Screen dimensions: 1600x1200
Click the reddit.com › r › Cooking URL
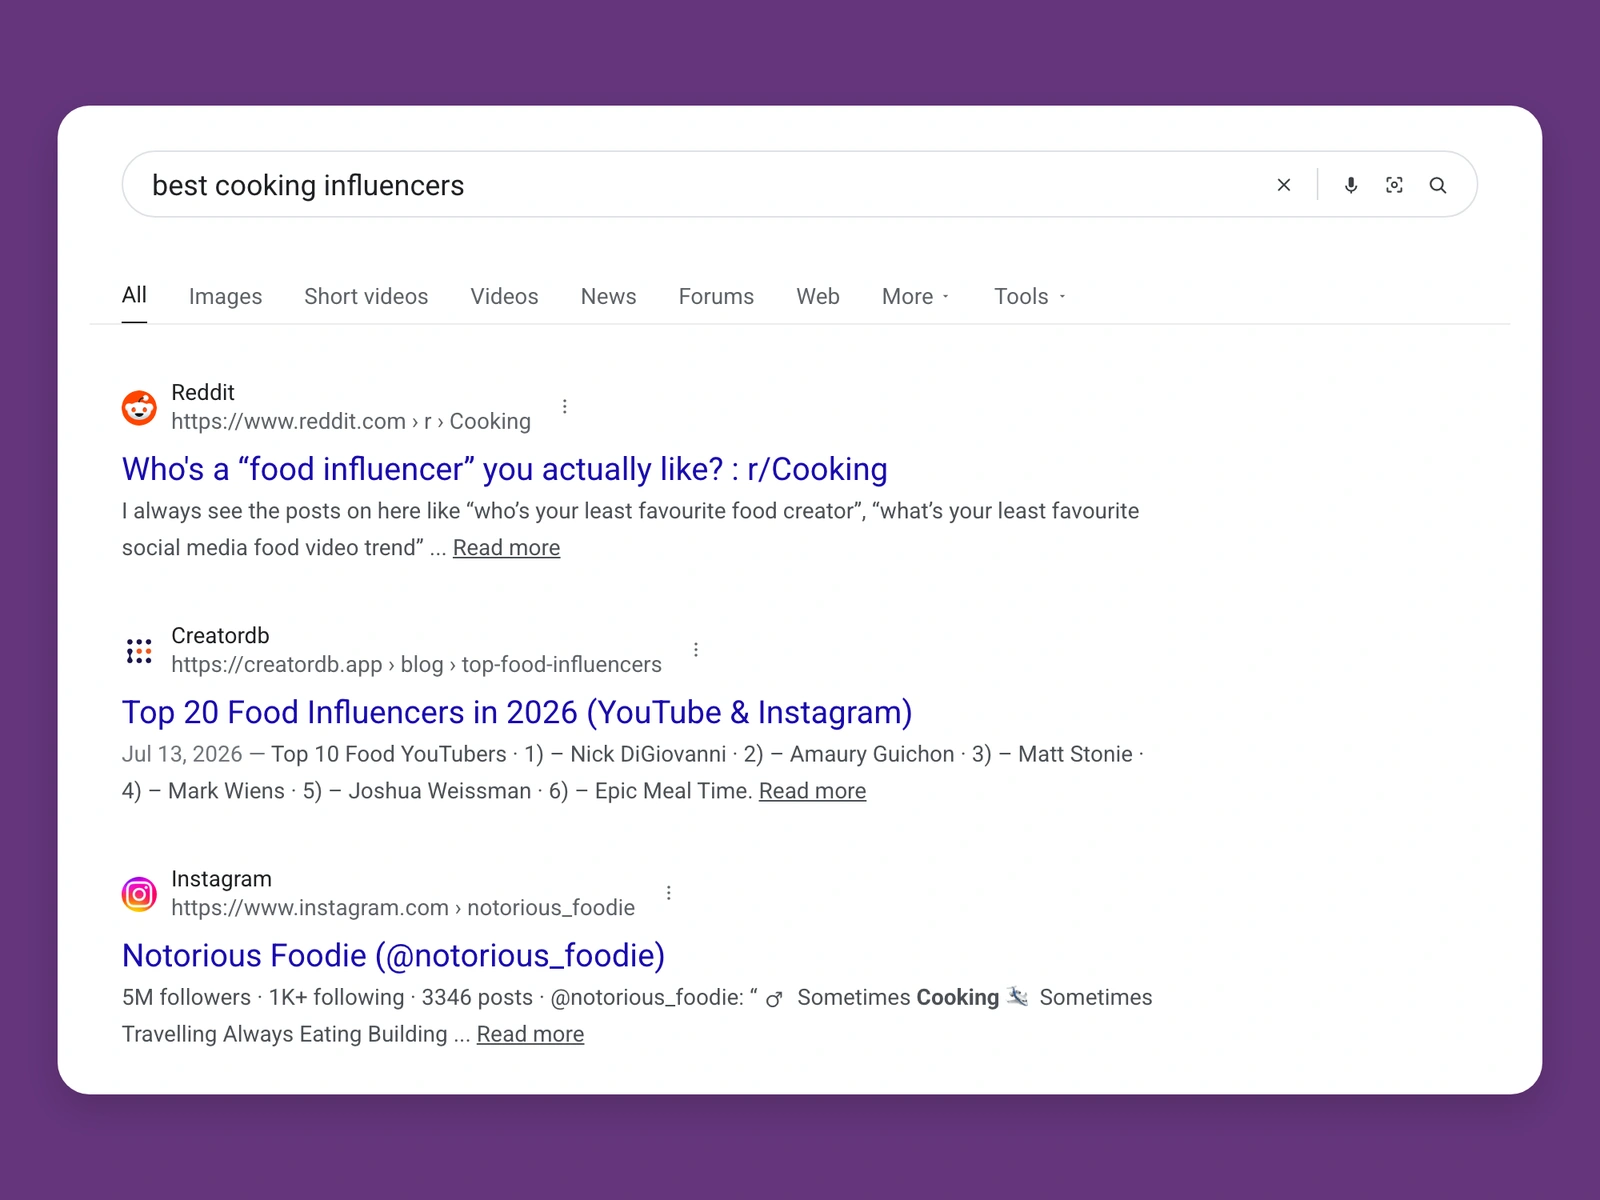coord(351,422)
